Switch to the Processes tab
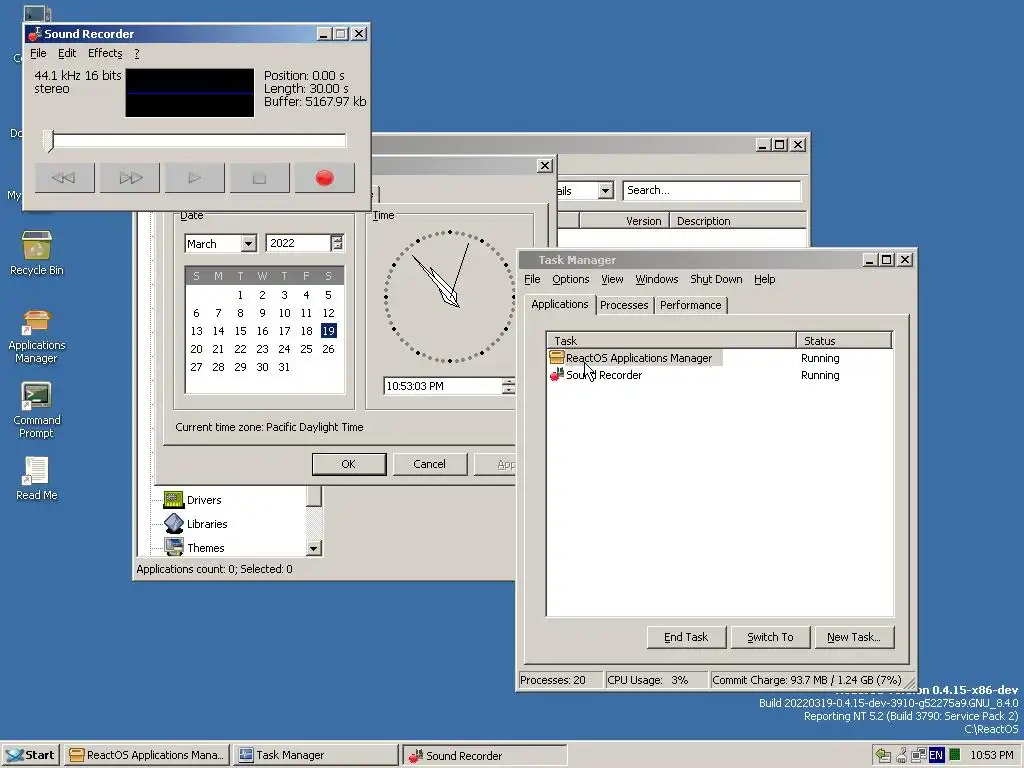The image size is (1024, 768). pos(624,305)
